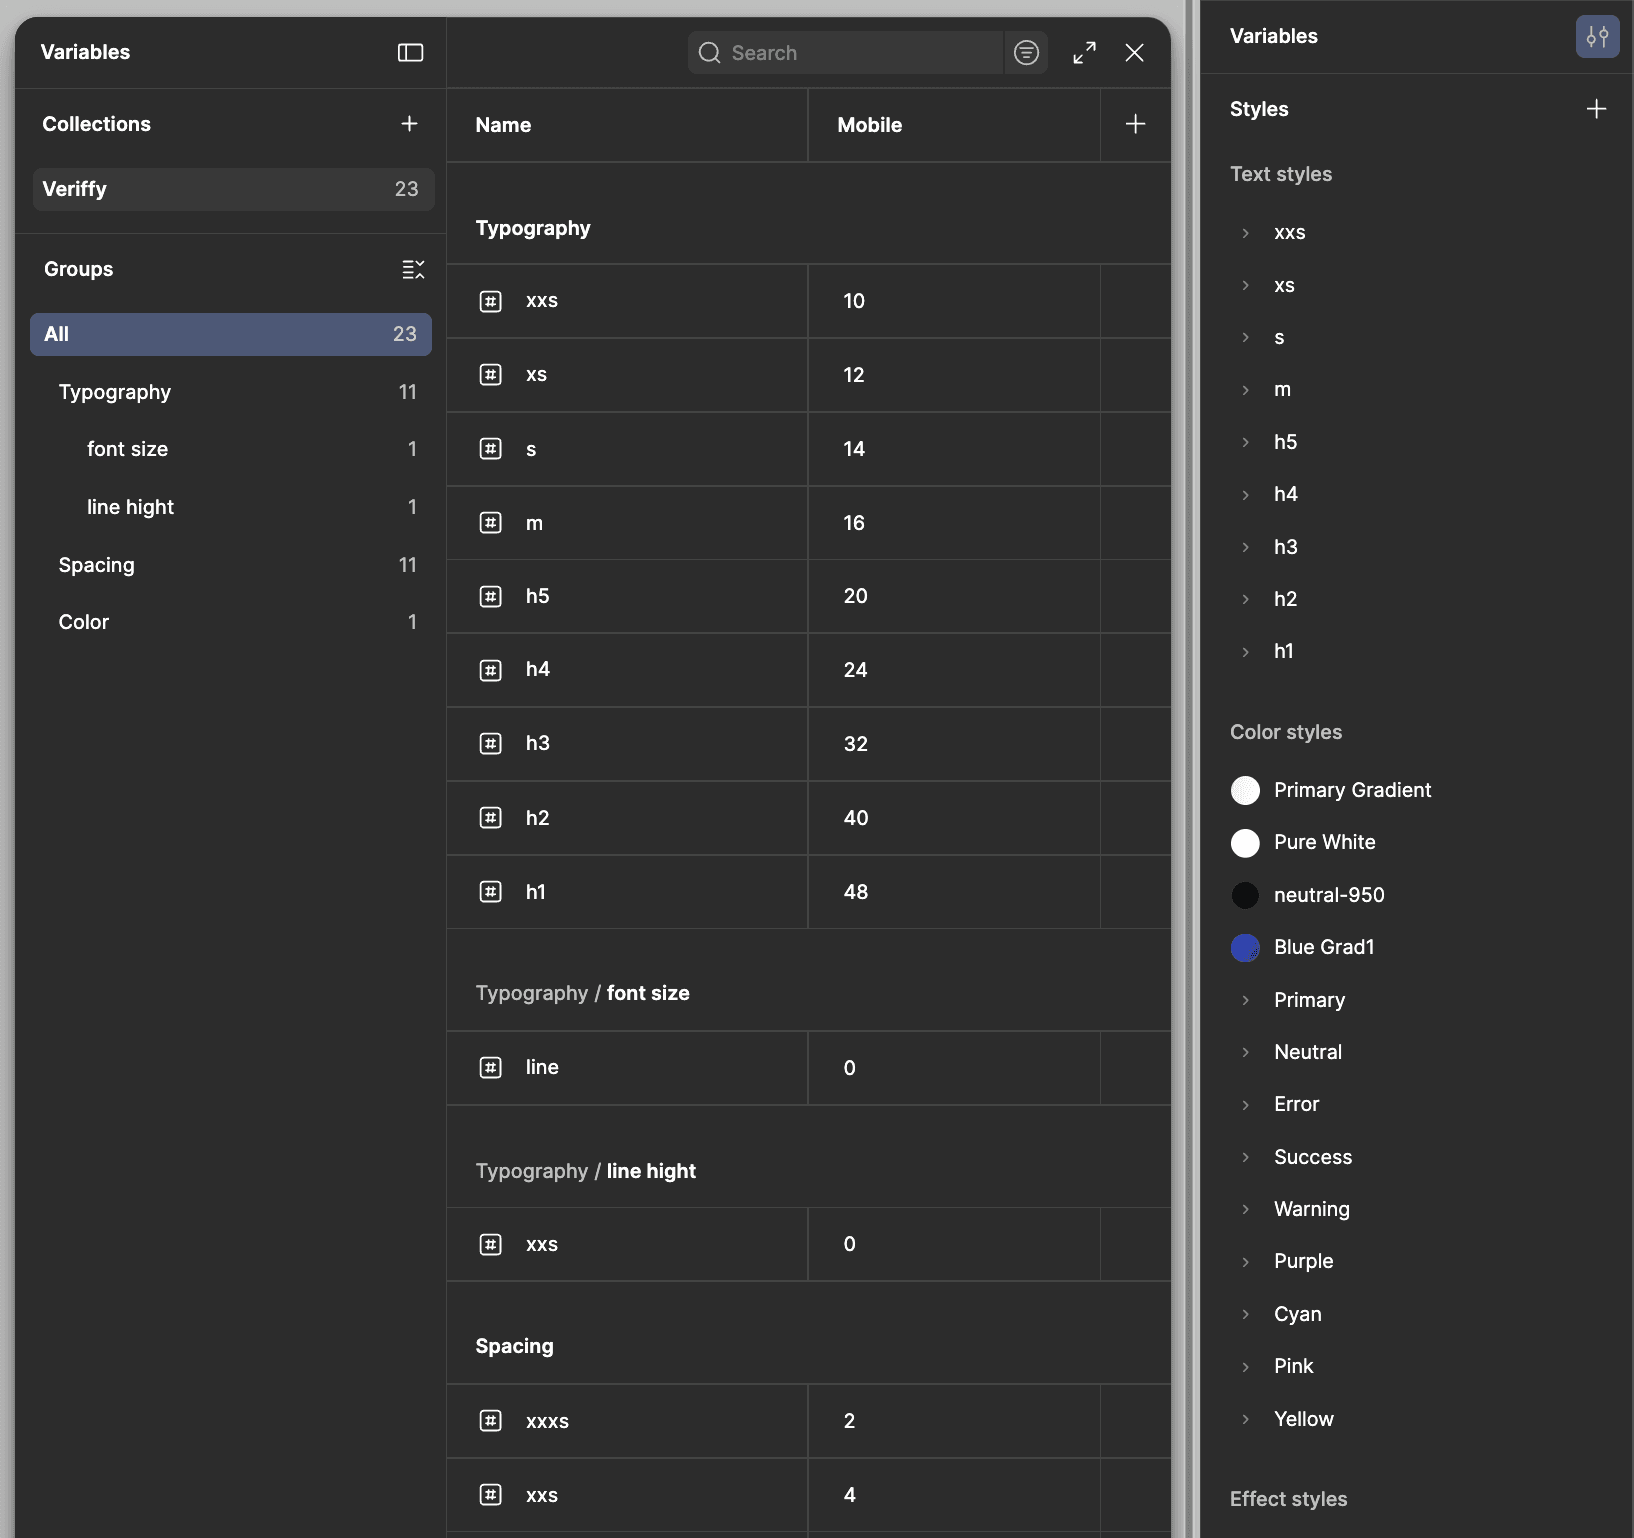Click number type icon for h3 row

point(490,744)
